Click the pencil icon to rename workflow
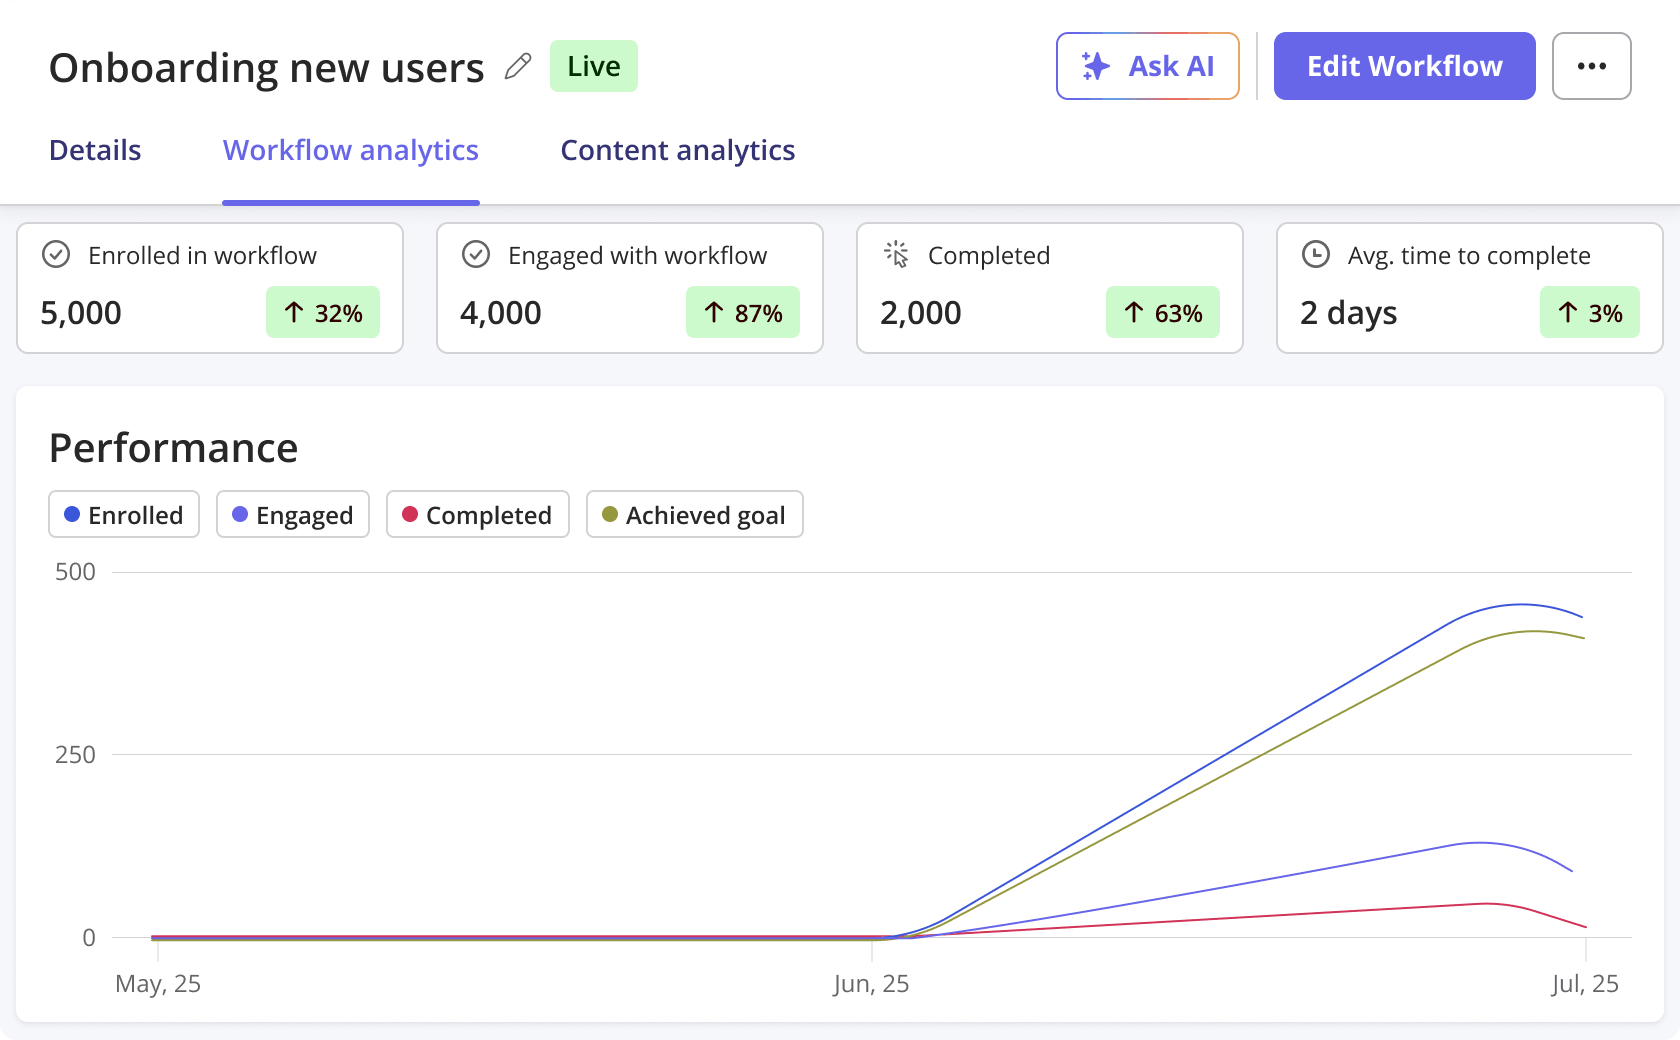This screenshot has height=1040, width=1680. [517, 67]
